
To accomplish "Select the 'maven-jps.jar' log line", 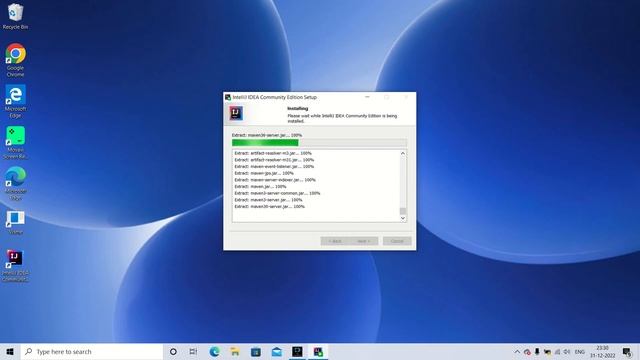I will [264, 173].
